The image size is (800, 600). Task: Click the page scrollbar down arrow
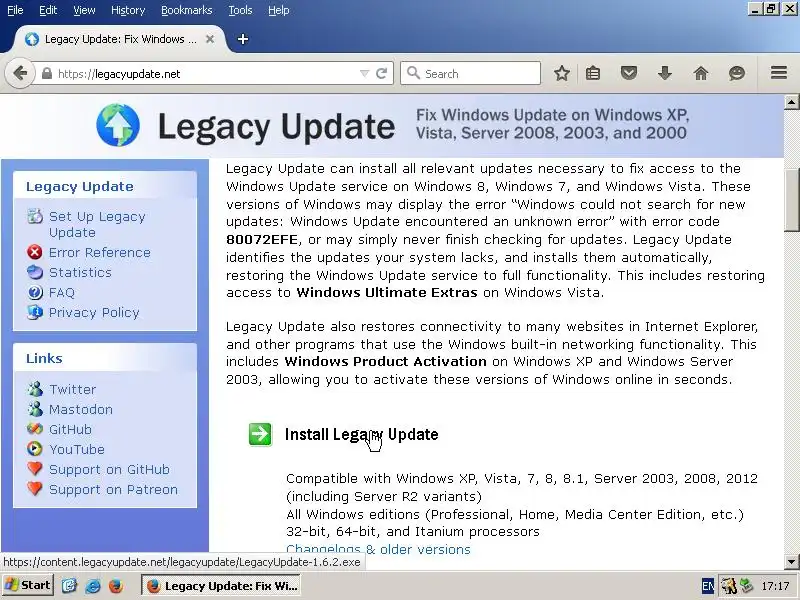[791, 562]
